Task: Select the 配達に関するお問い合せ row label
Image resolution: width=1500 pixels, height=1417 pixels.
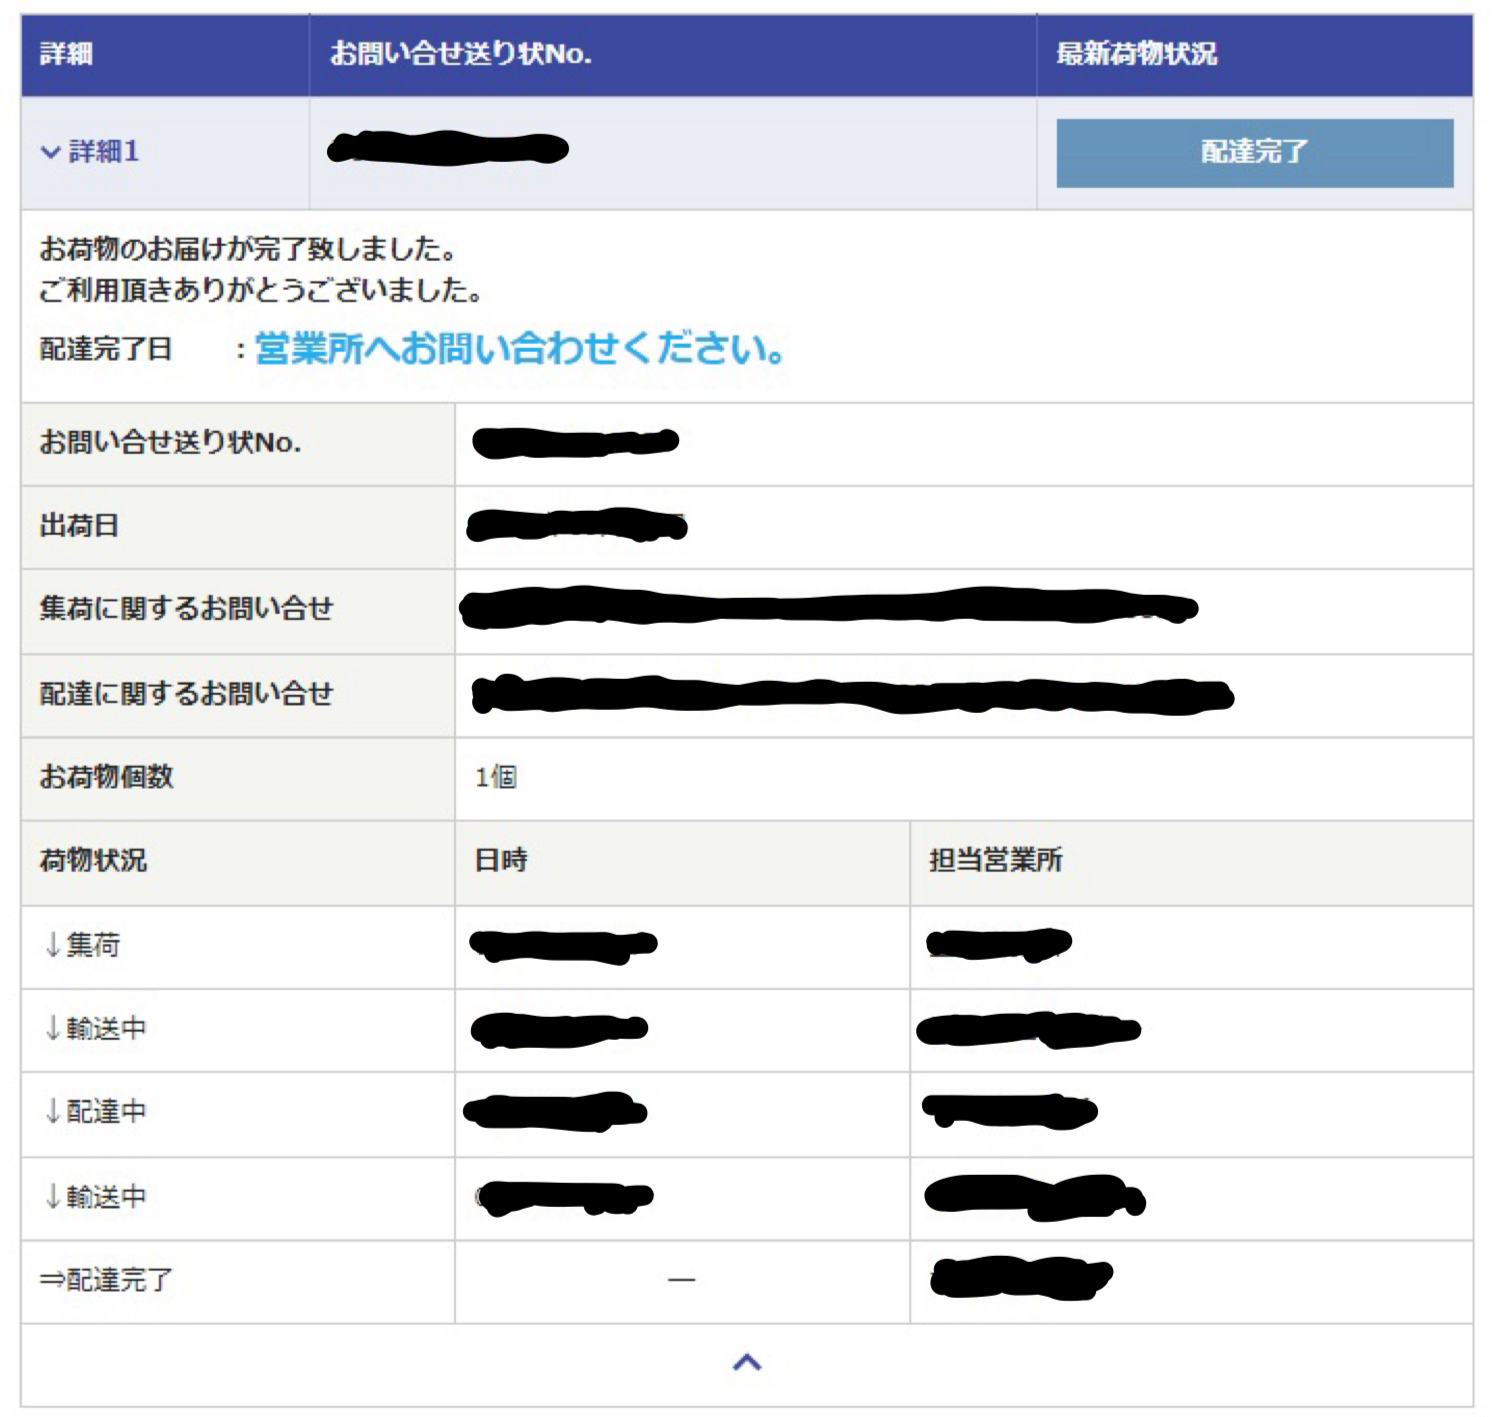Action: pyautogui.click(x=186, y=693)
